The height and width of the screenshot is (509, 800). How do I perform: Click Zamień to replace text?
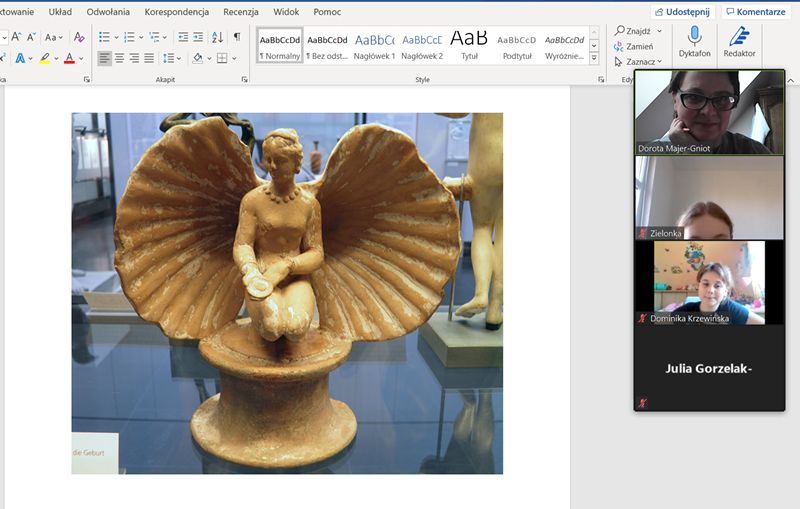coord(634,46)
